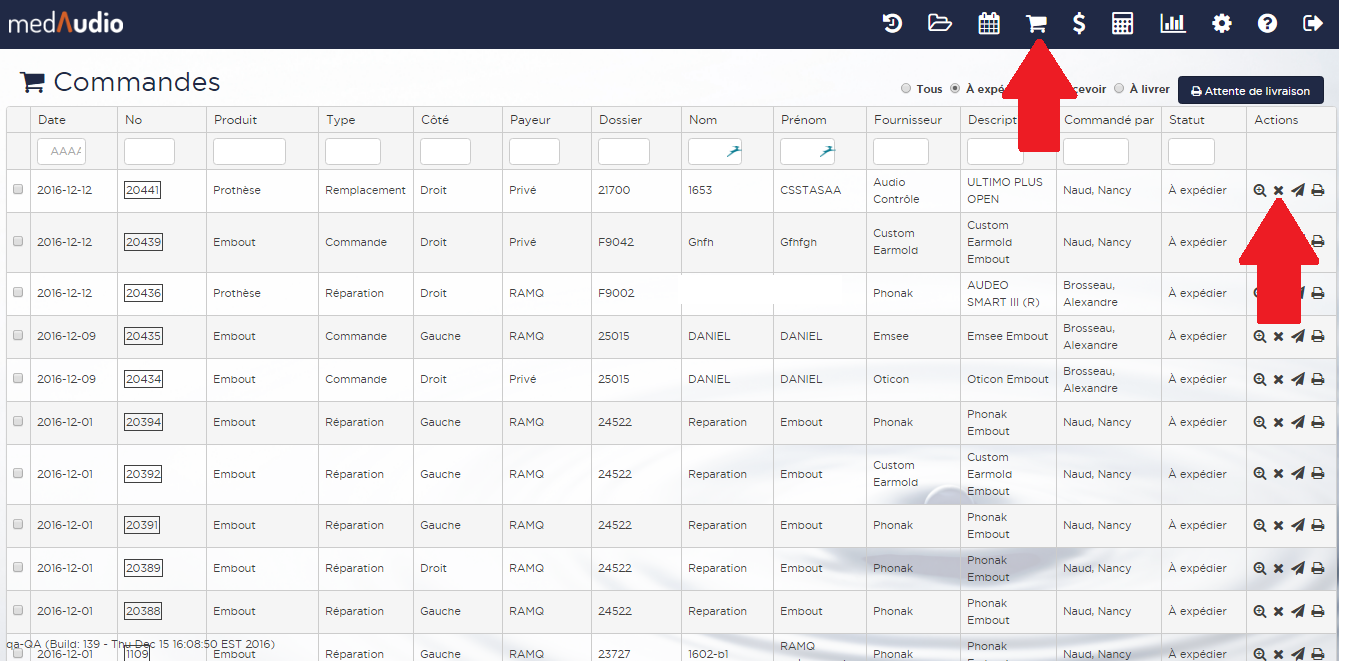View details magnifier for order 20441

tap(1260, 190)
